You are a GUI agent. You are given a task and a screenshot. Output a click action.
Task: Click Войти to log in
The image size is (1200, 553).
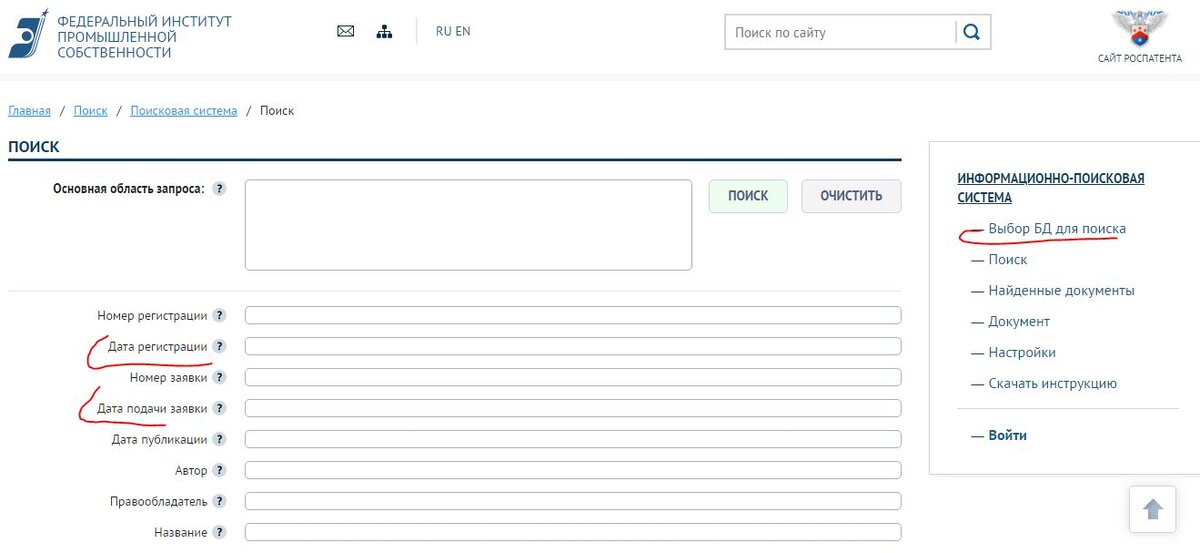[x=1007, y=436]
